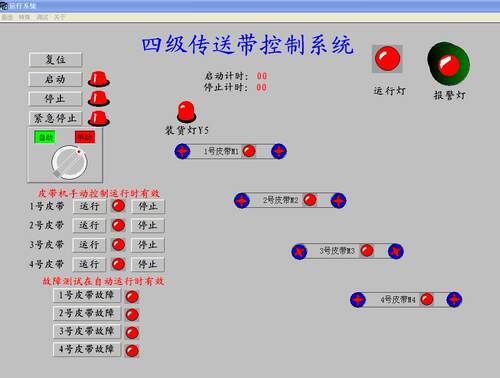Viewport: 500px width, 378px height.
Task: Click the right roller of 4号皮带M4 conveyor
Action: click(454, 300)
